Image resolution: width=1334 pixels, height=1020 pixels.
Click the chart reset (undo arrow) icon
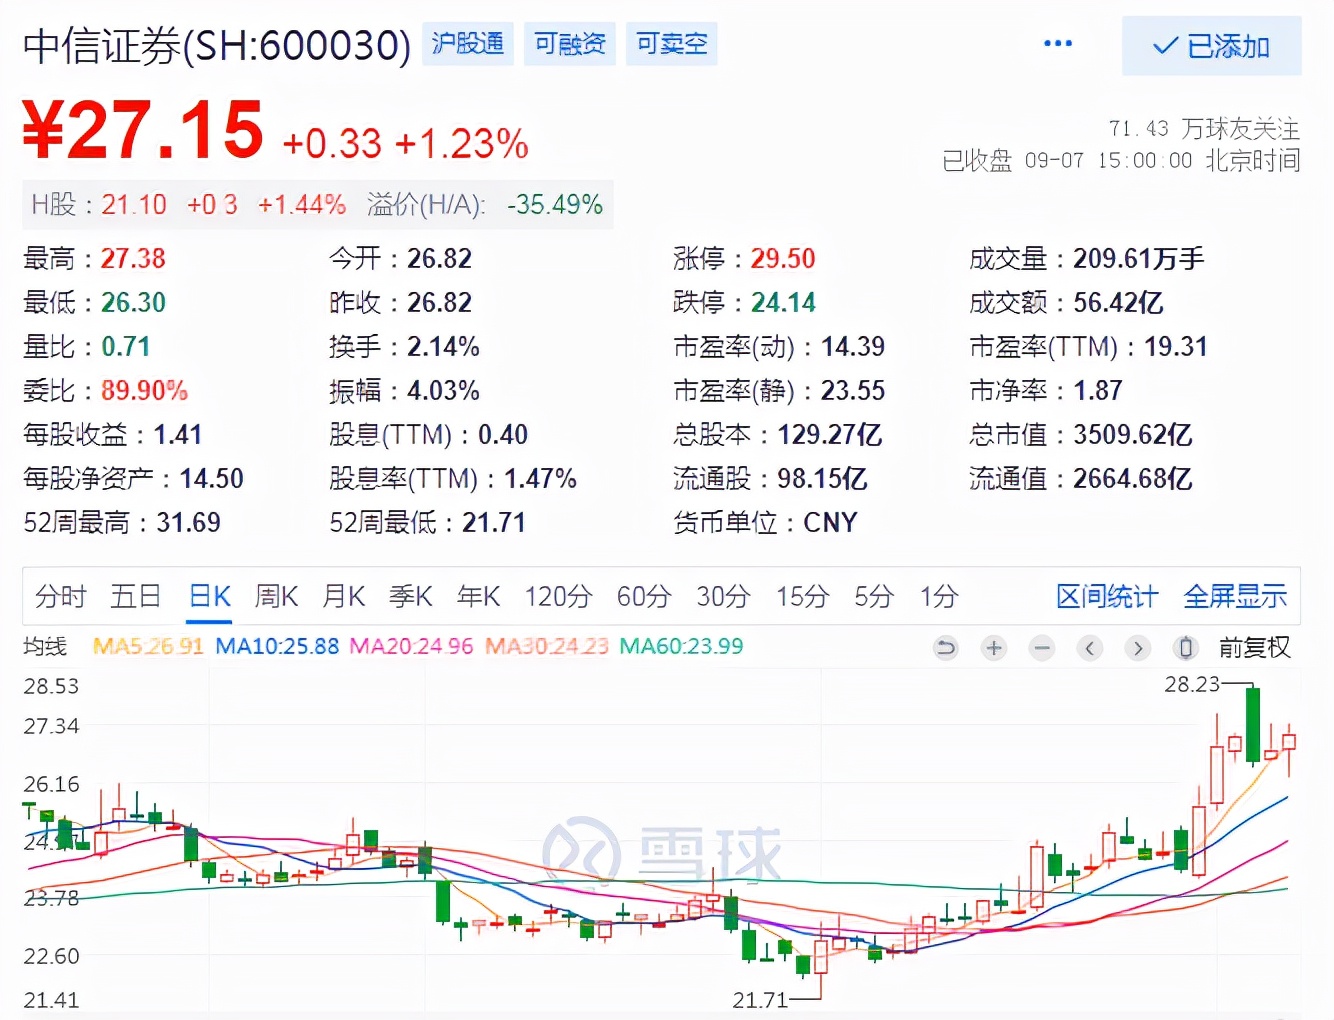coord(945,648)
